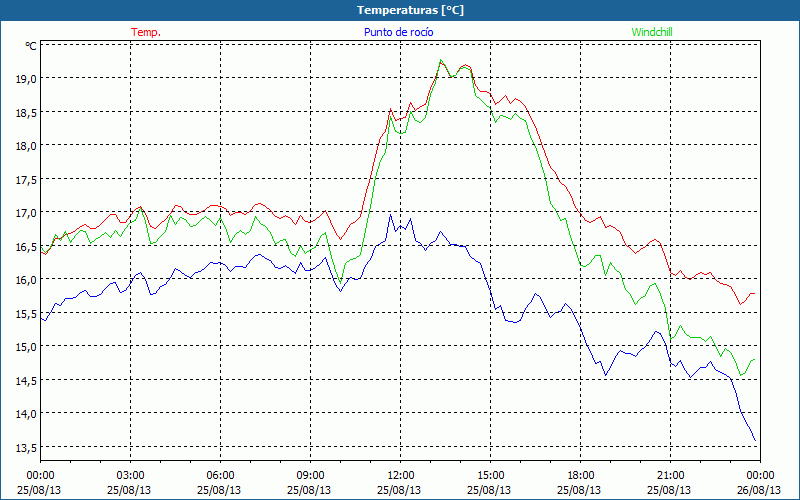Select the red Temp. legend label
Viewport: 800px width, 500px height.
point(146,32)
